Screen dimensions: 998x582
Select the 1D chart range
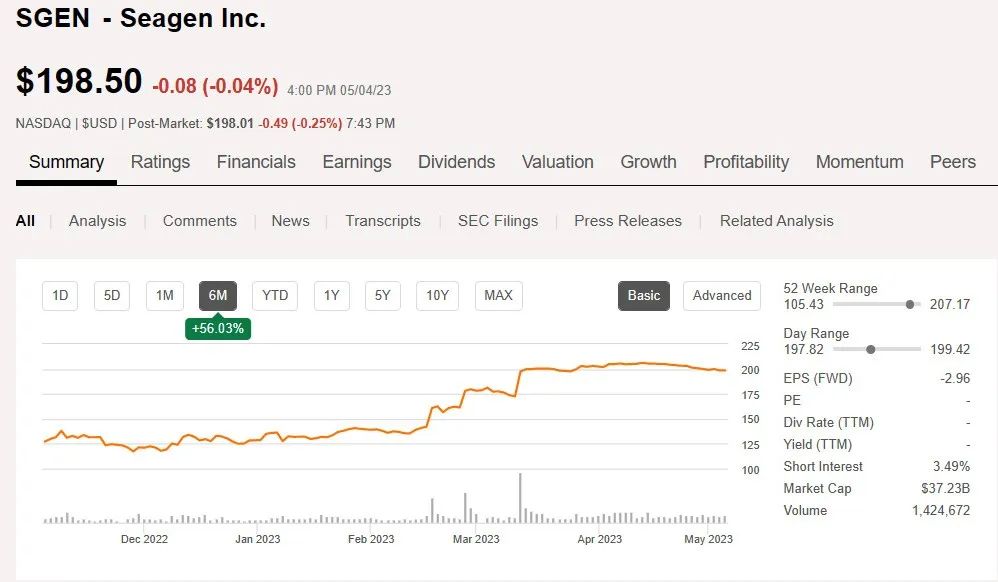pyautogui.click(x=60, y=295)
